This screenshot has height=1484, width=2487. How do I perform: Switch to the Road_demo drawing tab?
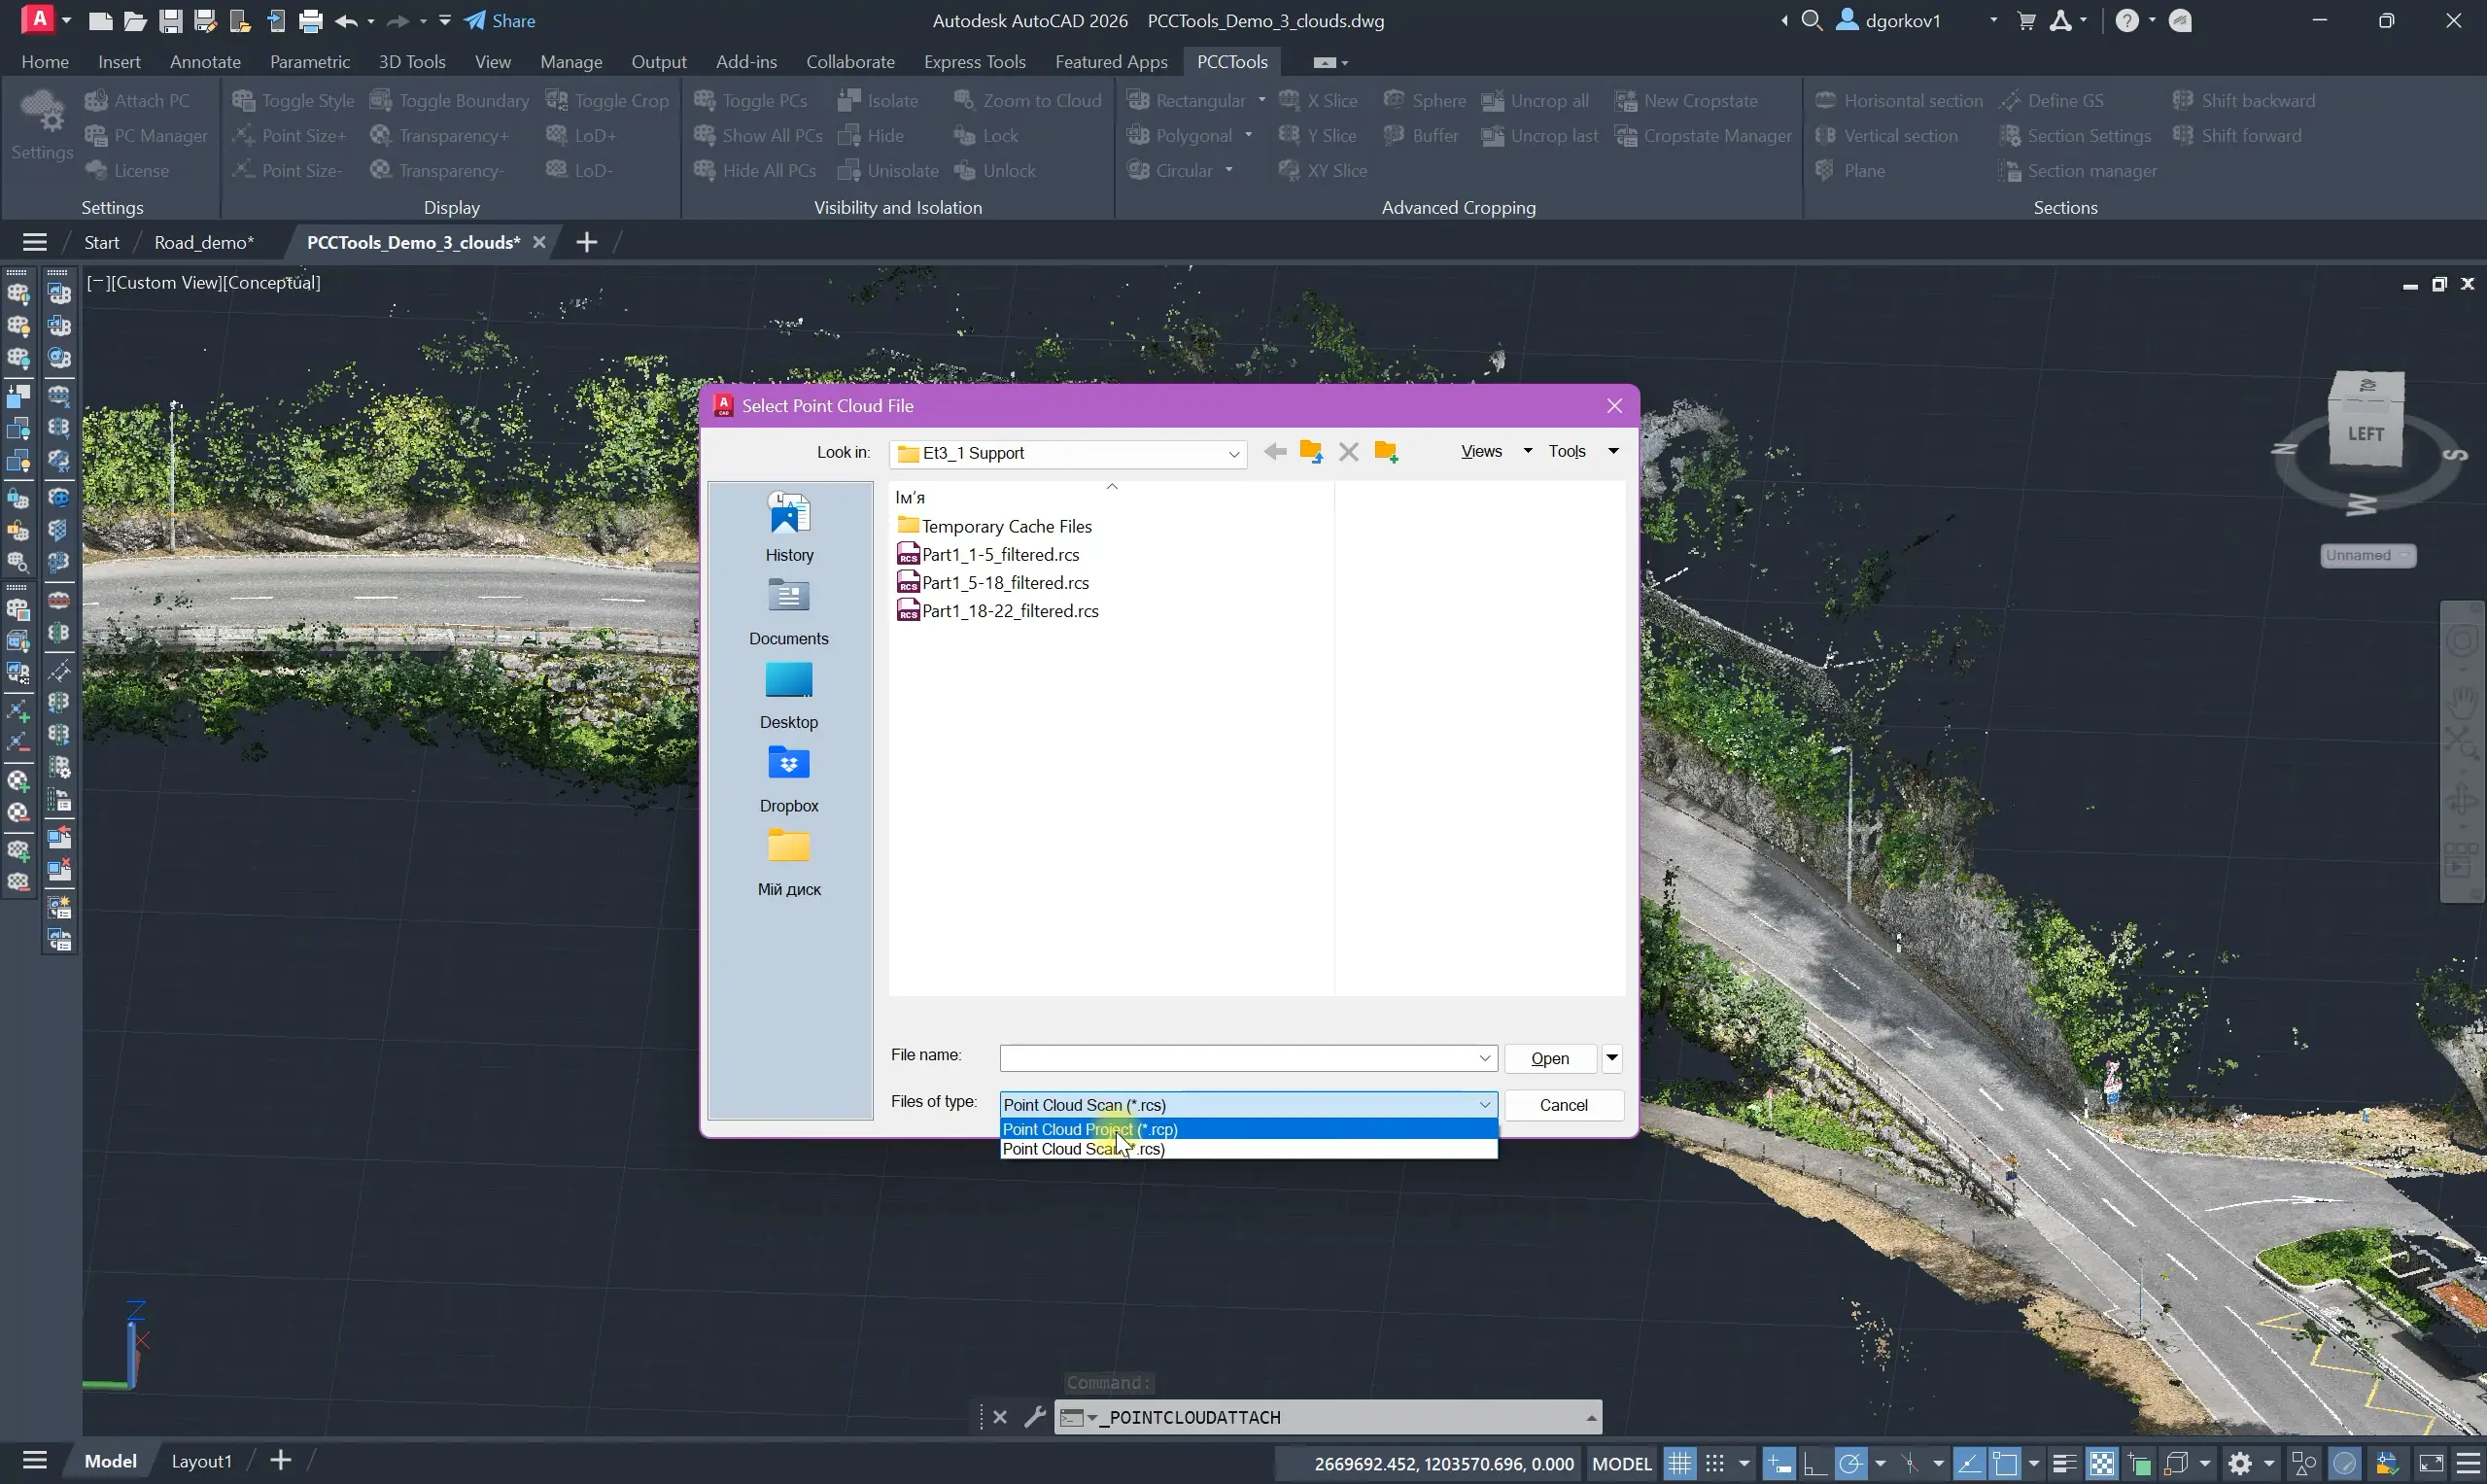point(204,242)
